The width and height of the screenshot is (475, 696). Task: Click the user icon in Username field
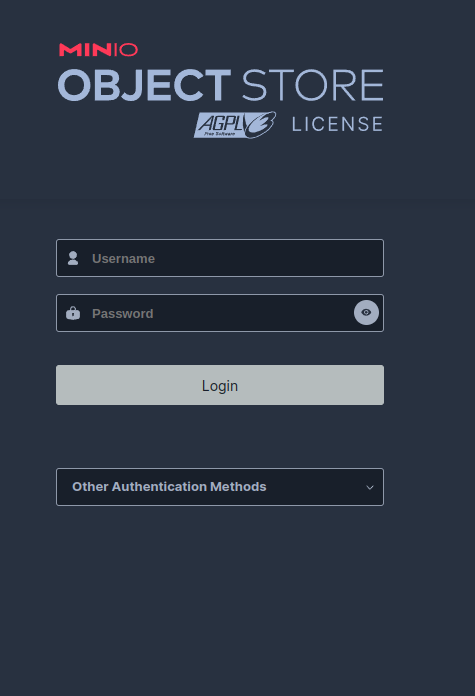(73, 258)
